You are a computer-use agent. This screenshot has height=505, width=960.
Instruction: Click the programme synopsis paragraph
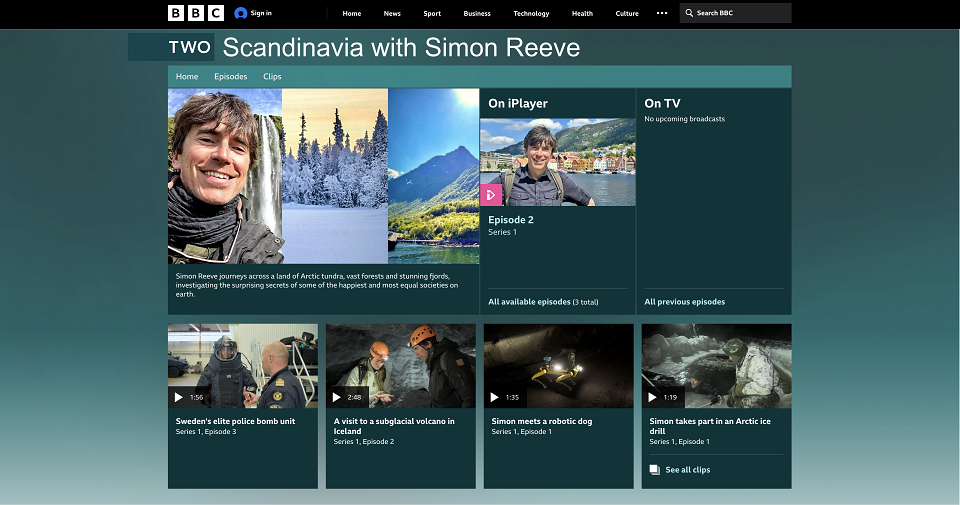(317, 285)
